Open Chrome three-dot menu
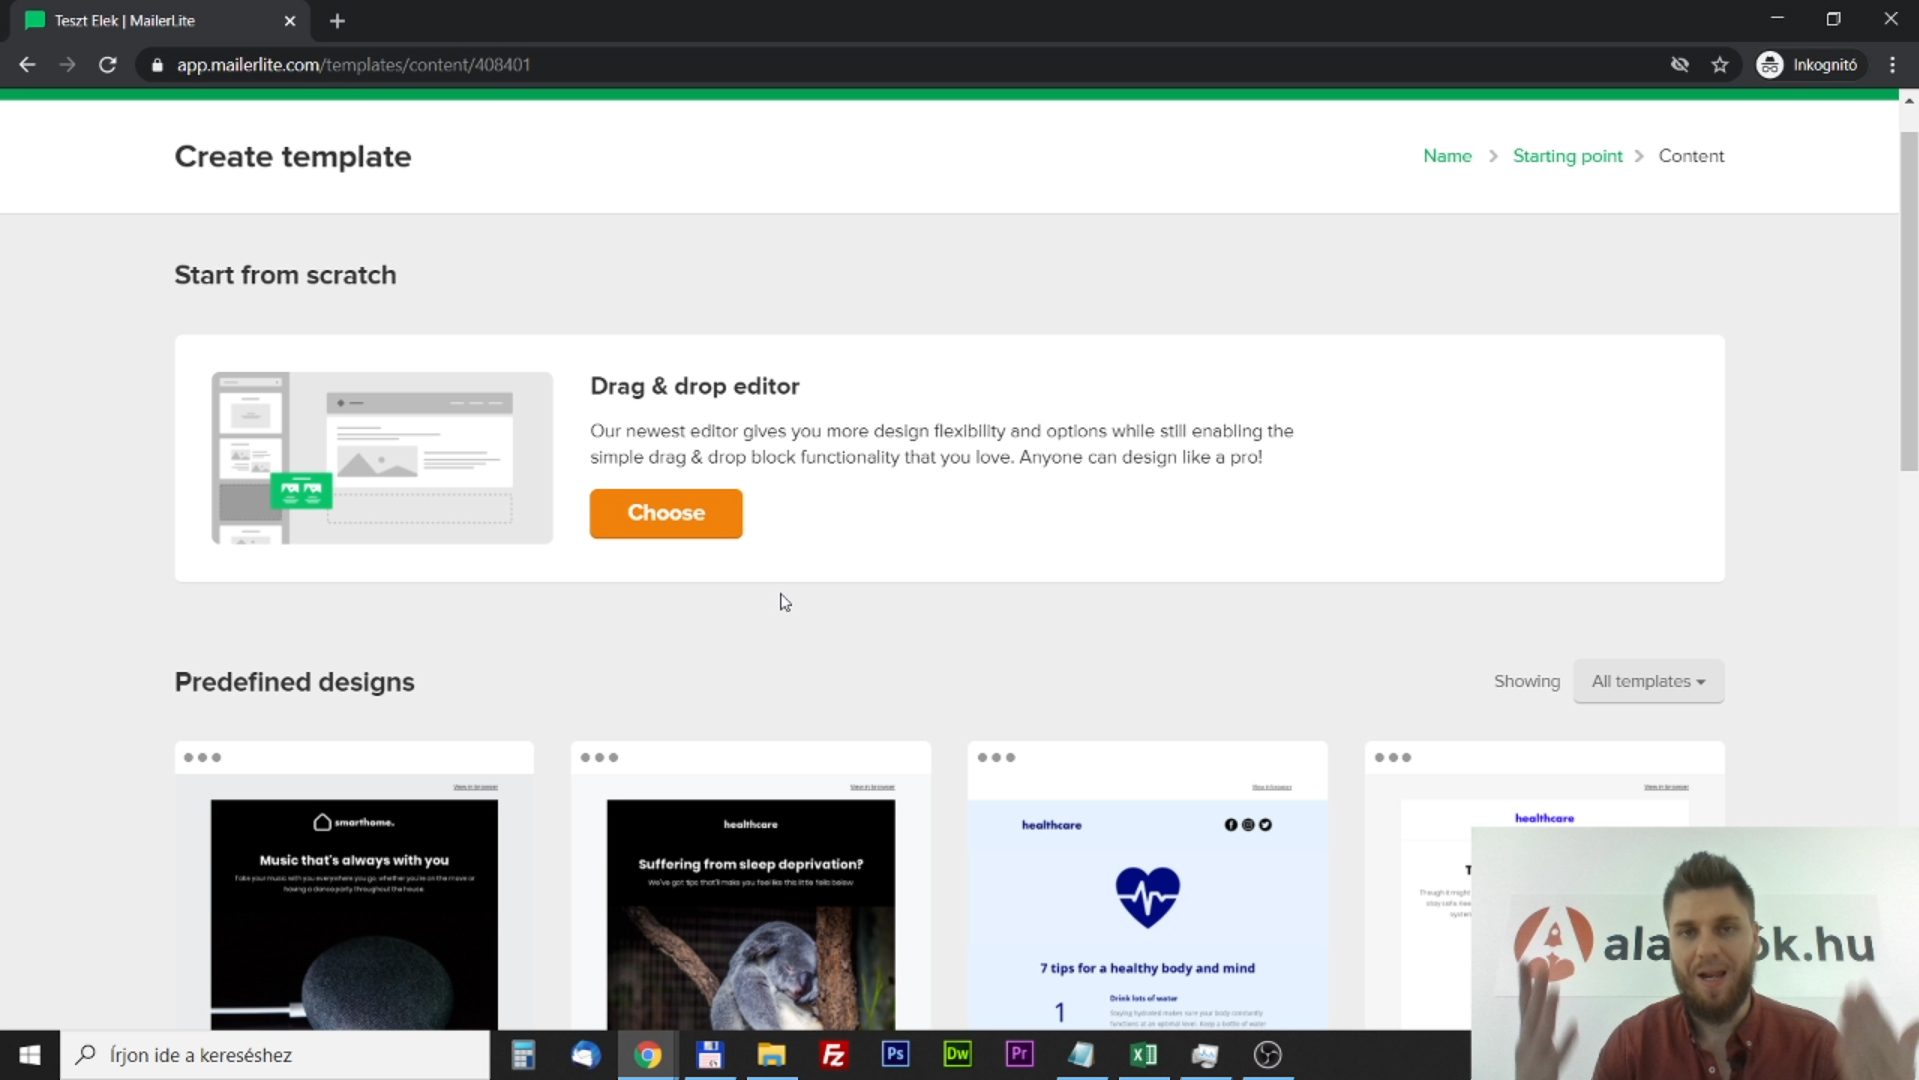The height and width of the screenshot is (1080, 1919). pyautogui.click(x=1893, y=65)
